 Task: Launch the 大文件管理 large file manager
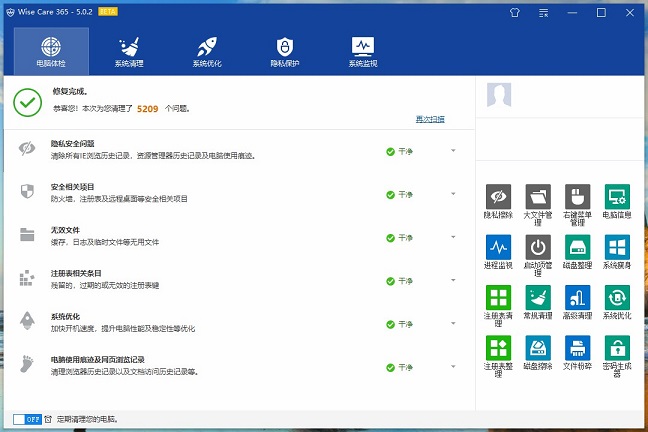tap(538, 197)
